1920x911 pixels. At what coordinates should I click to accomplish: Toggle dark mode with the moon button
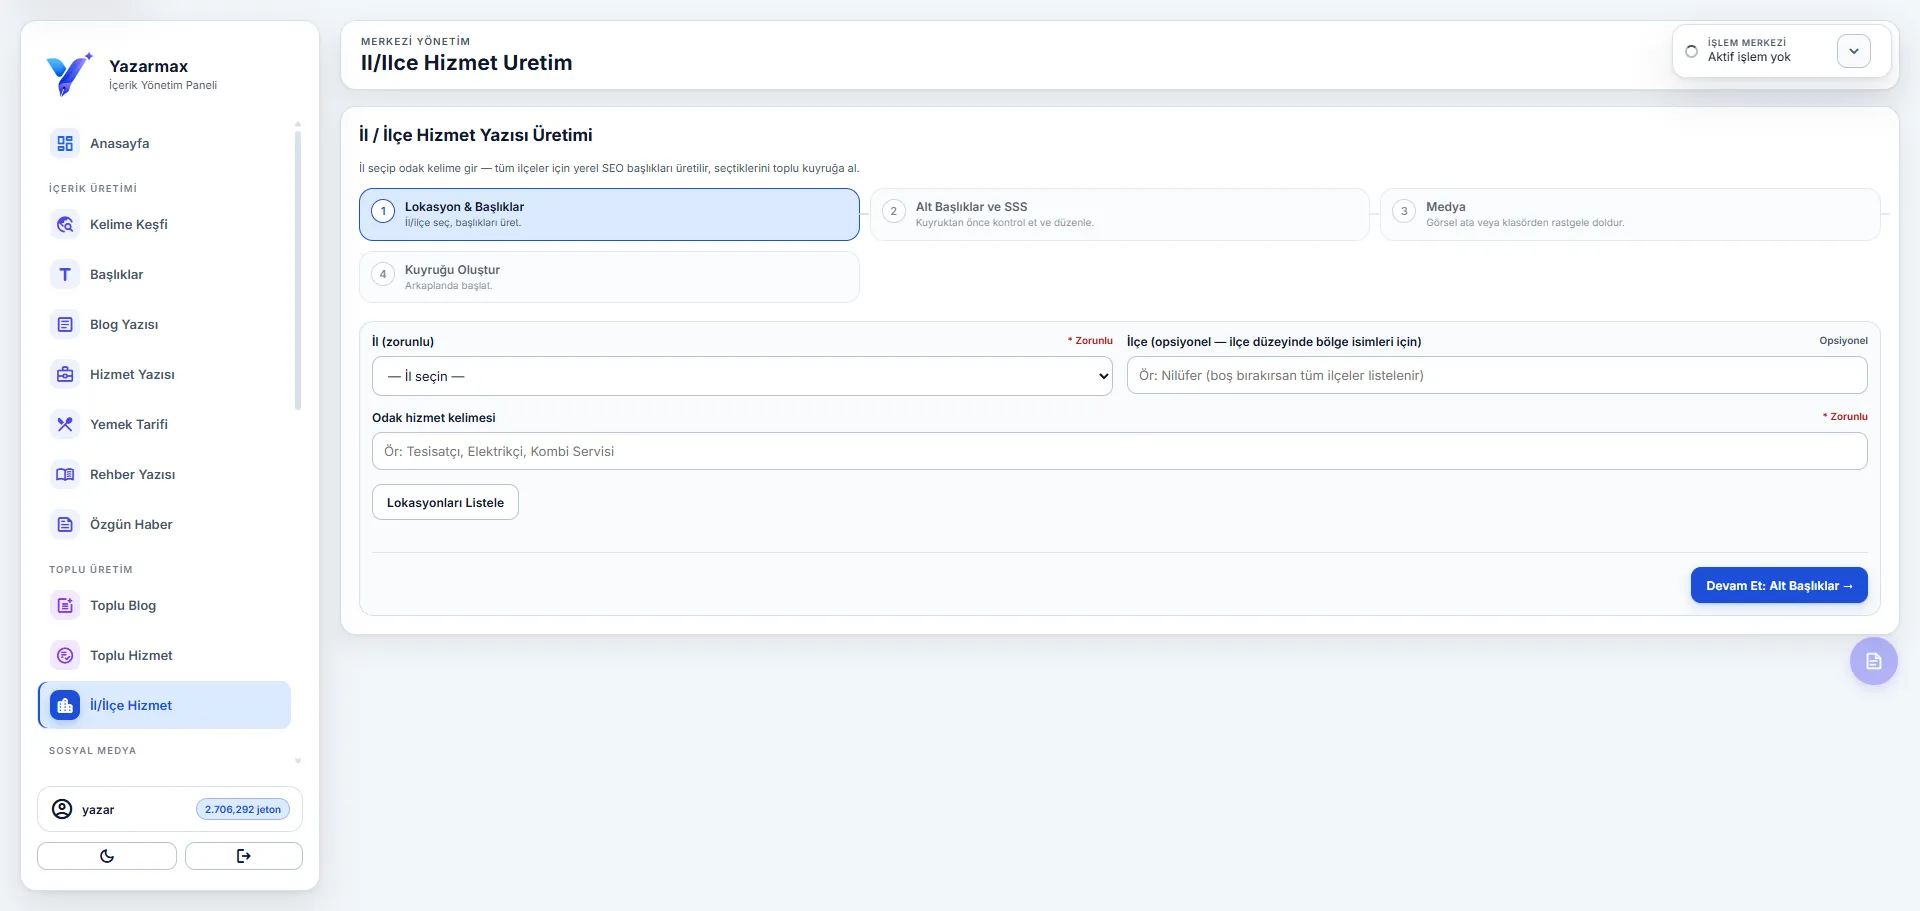click(107, 856)
